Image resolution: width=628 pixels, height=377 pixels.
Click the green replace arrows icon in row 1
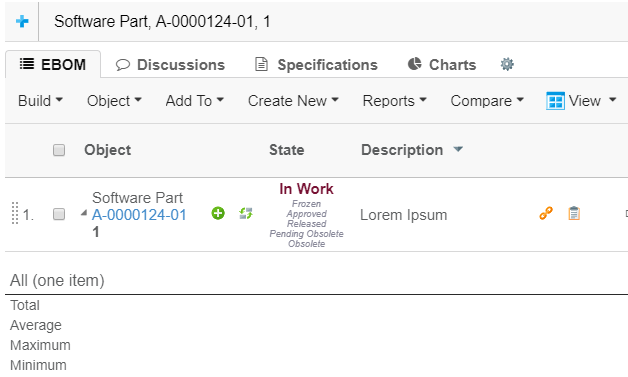coord(246,213)
